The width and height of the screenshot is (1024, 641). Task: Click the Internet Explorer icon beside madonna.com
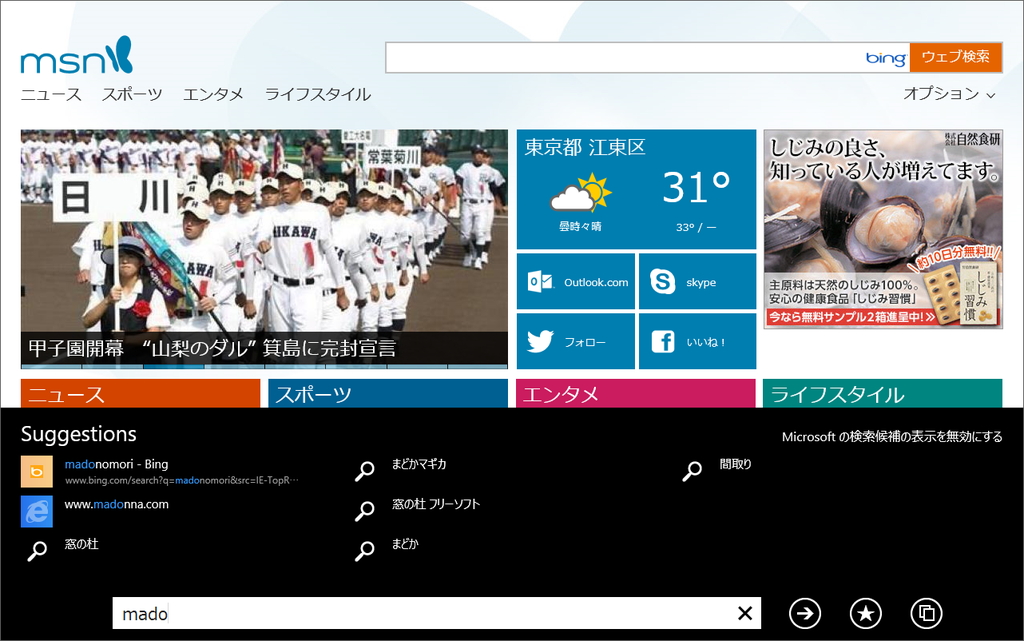click(36, 511)
